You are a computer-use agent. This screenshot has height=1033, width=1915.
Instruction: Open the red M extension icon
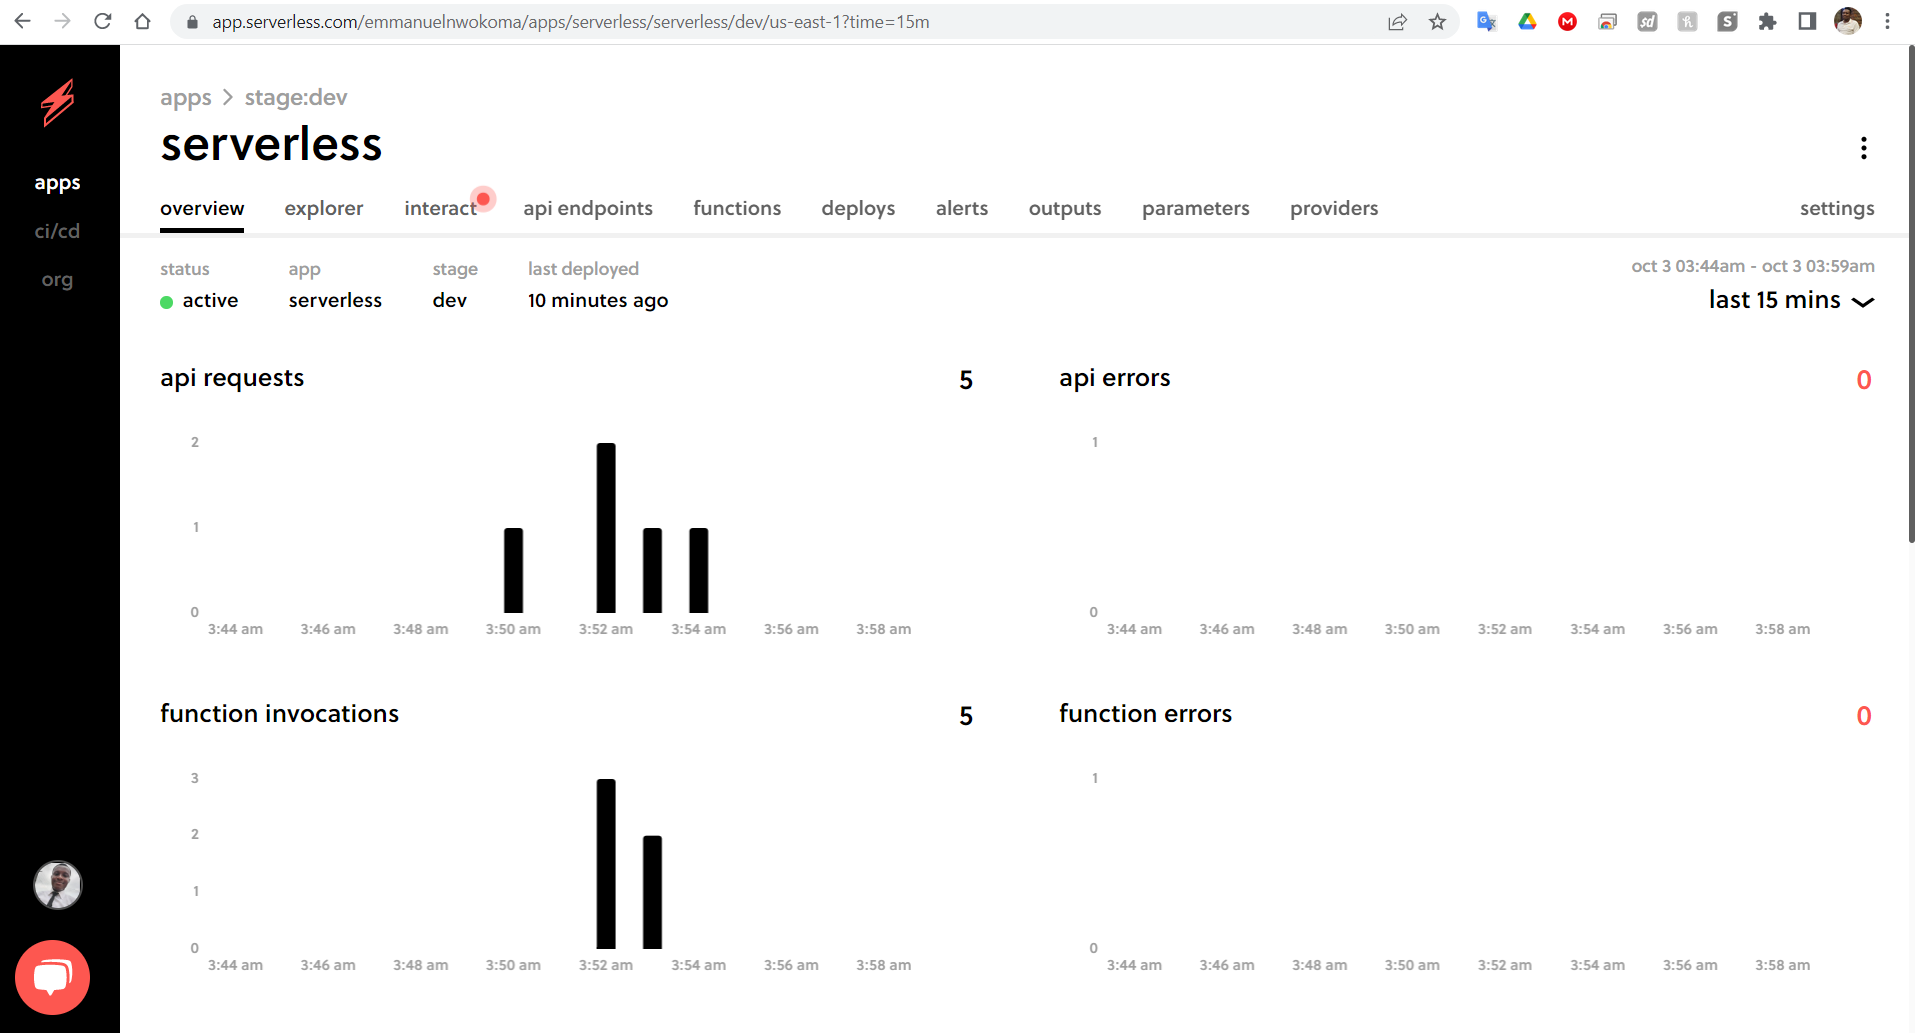[x=1567, y=21]
